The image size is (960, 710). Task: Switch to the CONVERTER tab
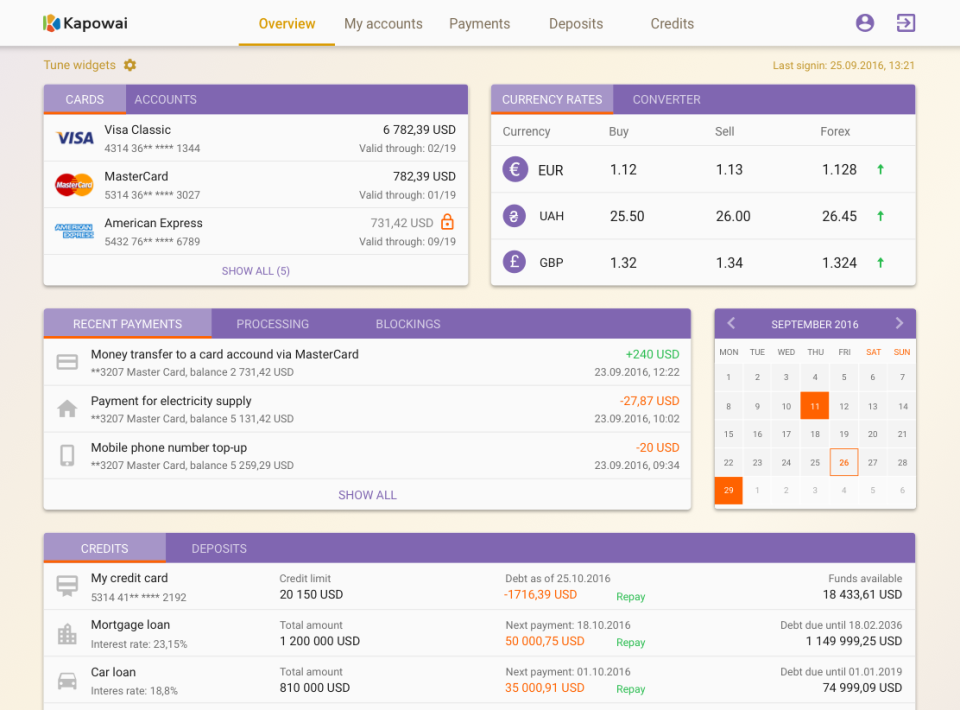coord(666,99)
